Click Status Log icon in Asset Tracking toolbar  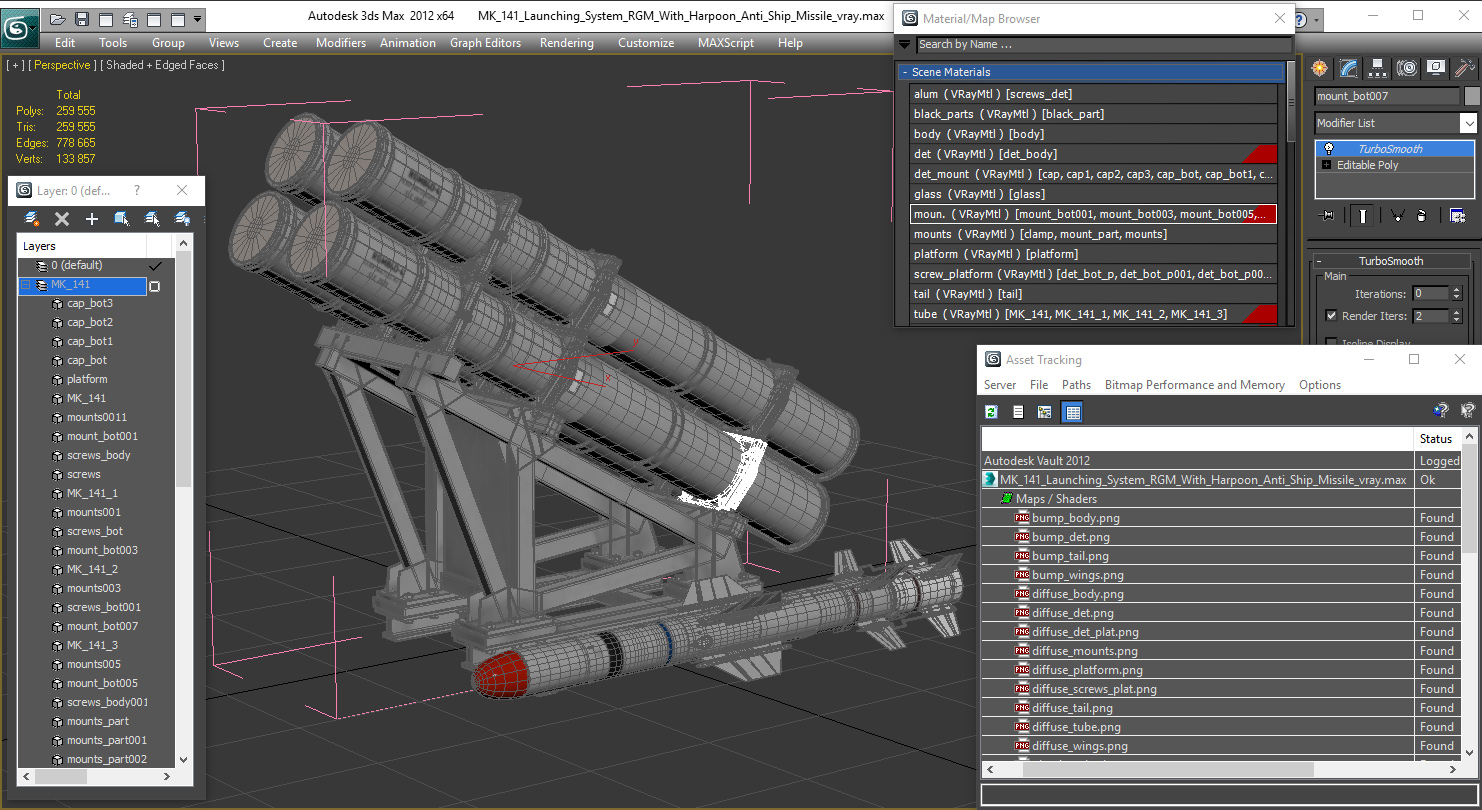tap(1018, 412)
